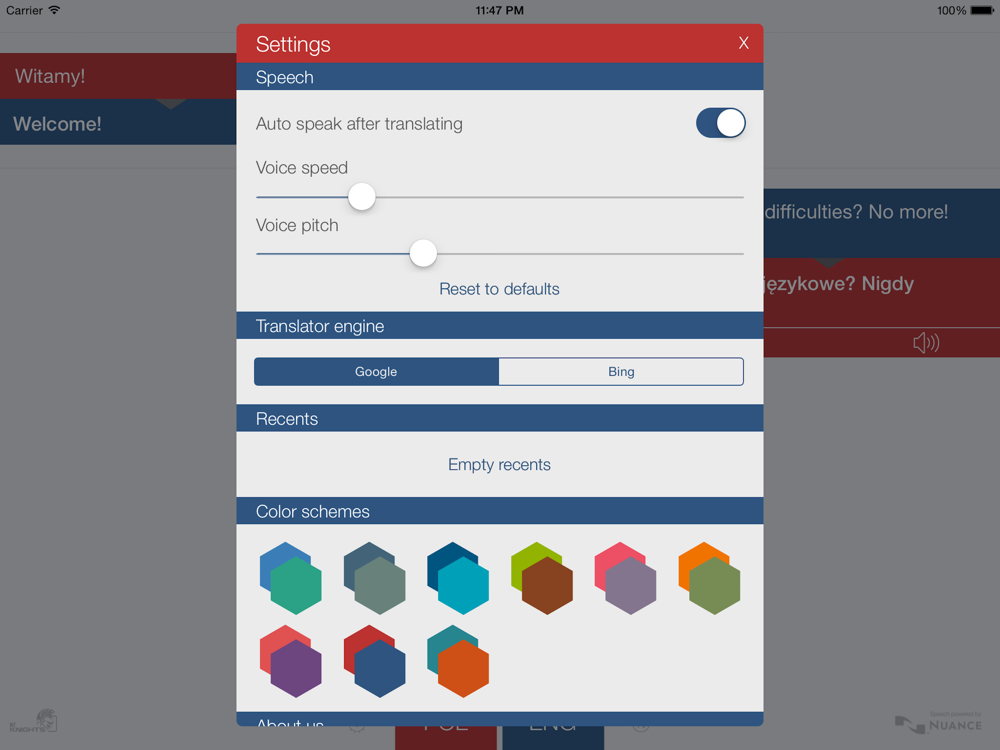Viewport: 1000px width, 750px height.
Task: Tap the językowe? Nigdy translation text
Action: (839, 284)
